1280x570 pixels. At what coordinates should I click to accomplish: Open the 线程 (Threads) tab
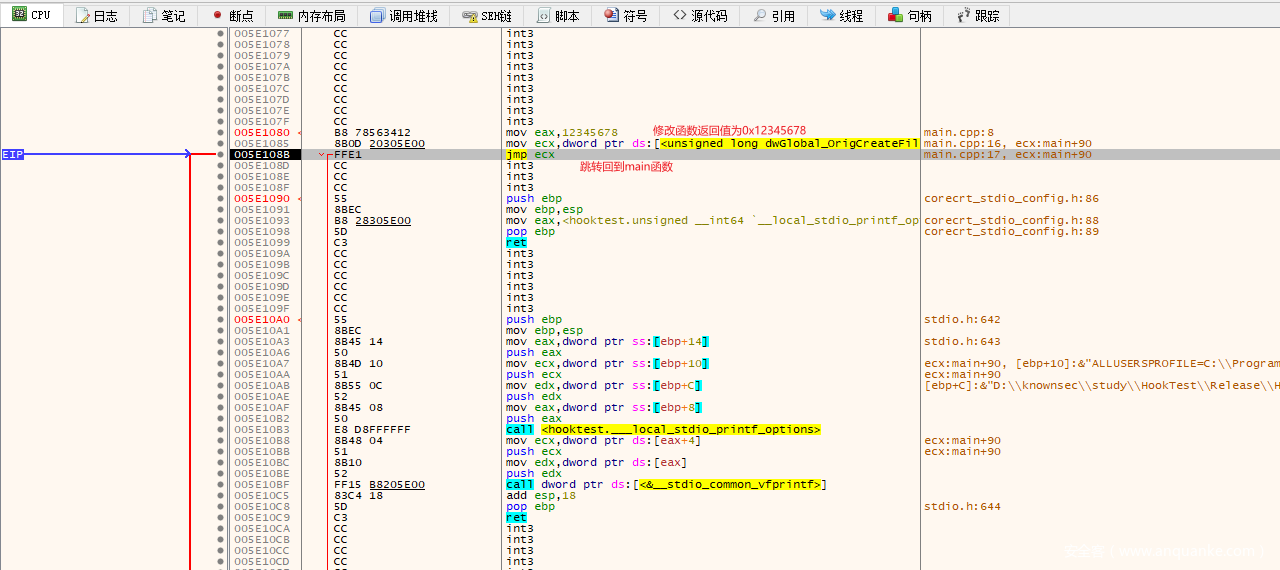[x=841, y=15]
